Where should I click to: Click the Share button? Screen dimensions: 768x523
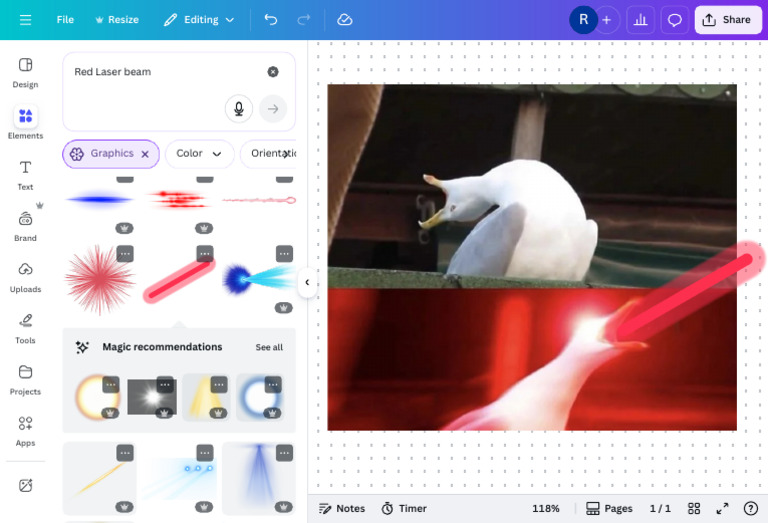pyautogui.click(x=727, y=20)
